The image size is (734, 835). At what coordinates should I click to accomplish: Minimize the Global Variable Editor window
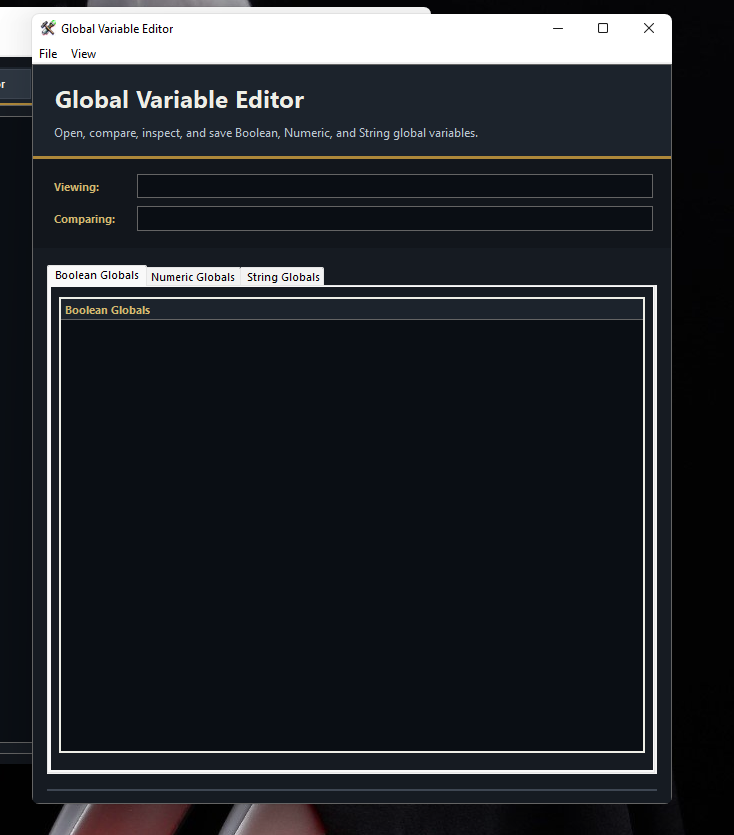(x=557, y=28)
